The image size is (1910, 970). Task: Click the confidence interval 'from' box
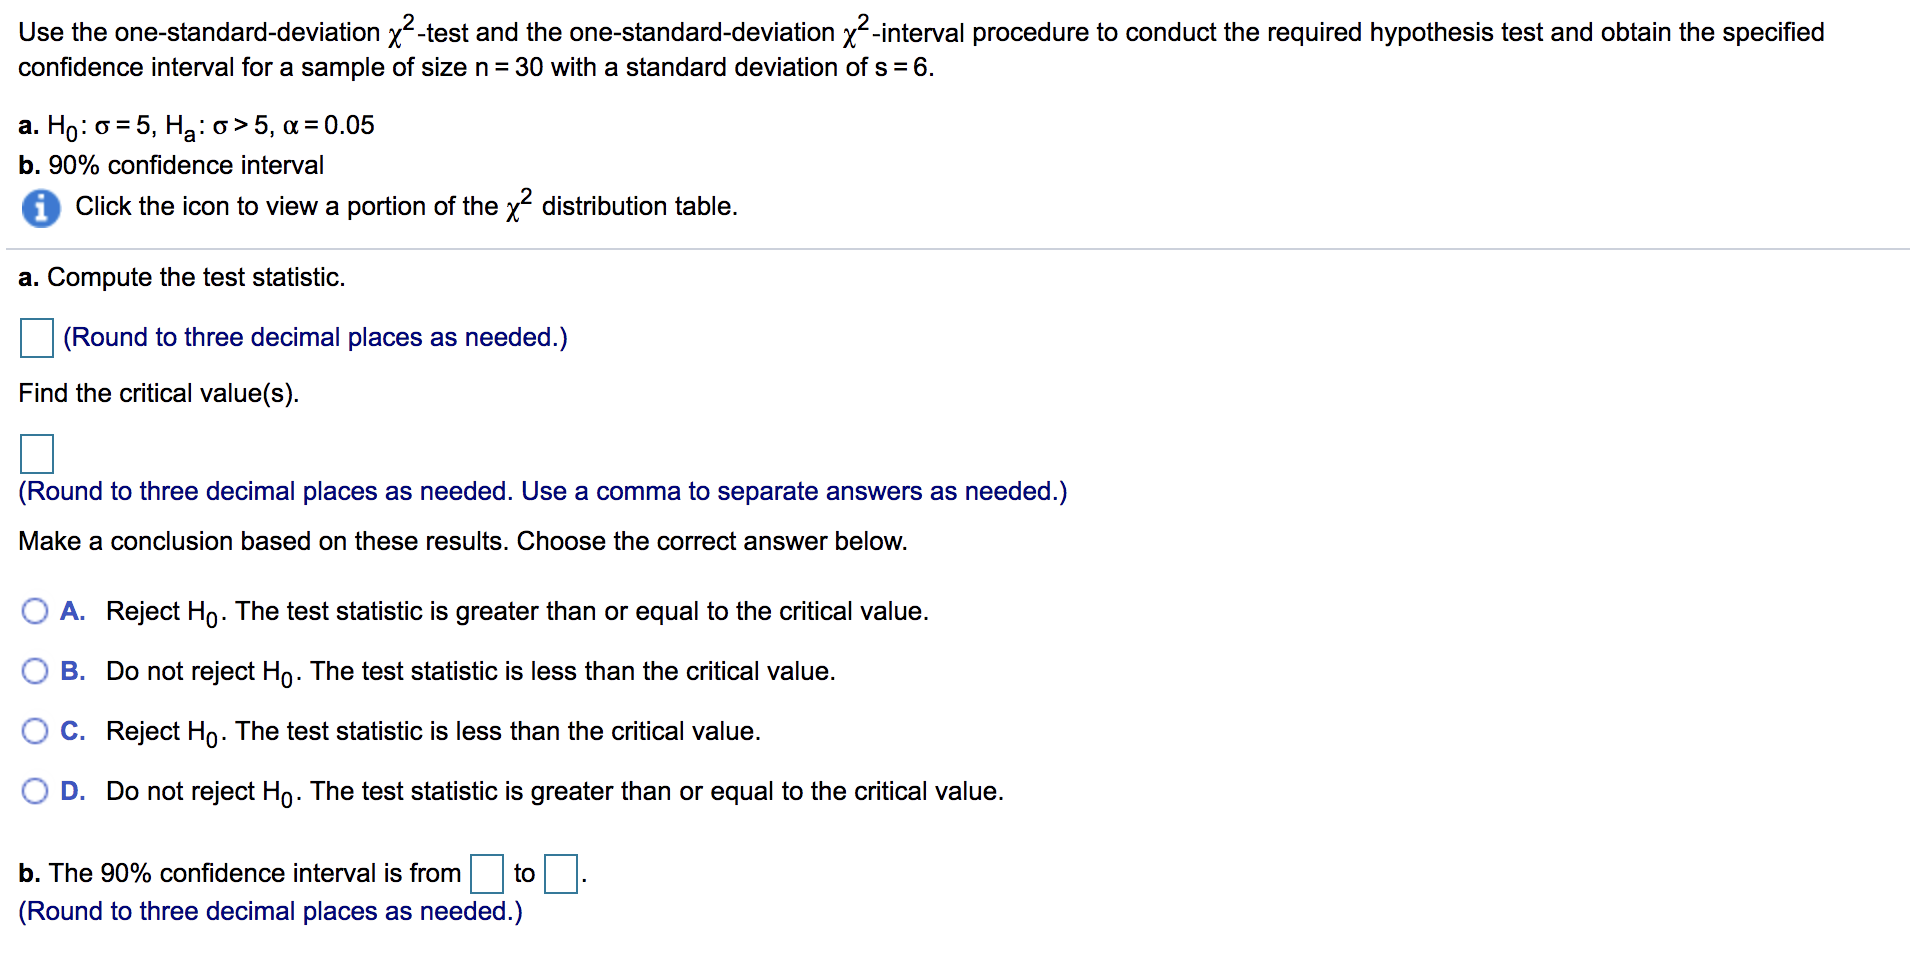point(486,873)
